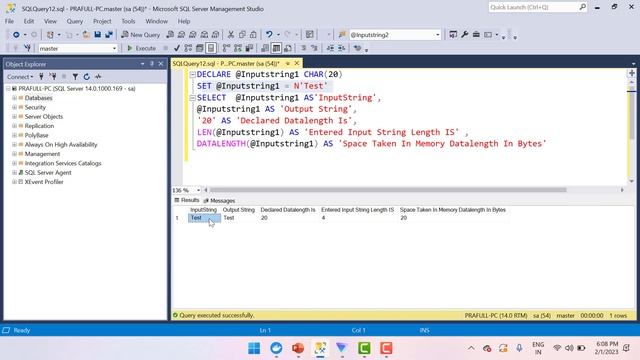Click the Parse checkmark icon
This screenshot has height=360, width=640.
point(177,48)
